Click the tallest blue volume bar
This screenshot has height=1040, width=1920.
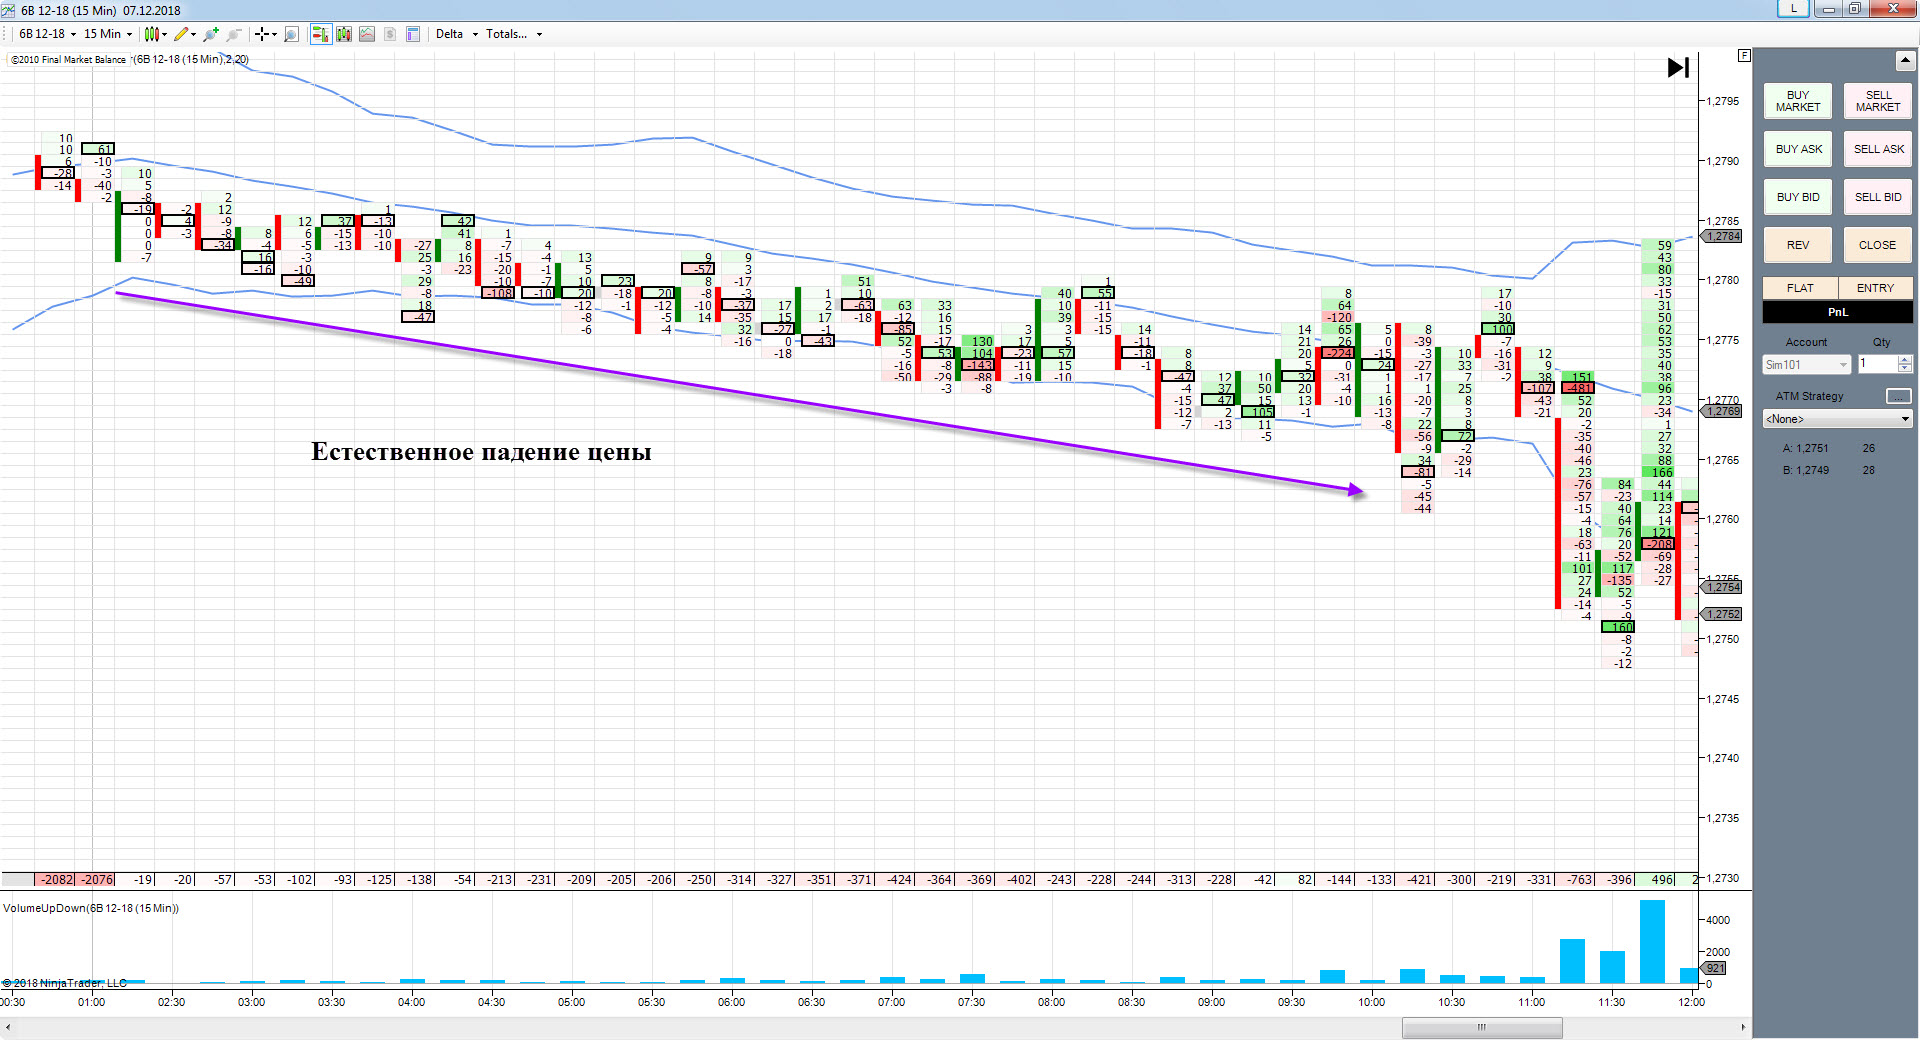pos(1652,942)
